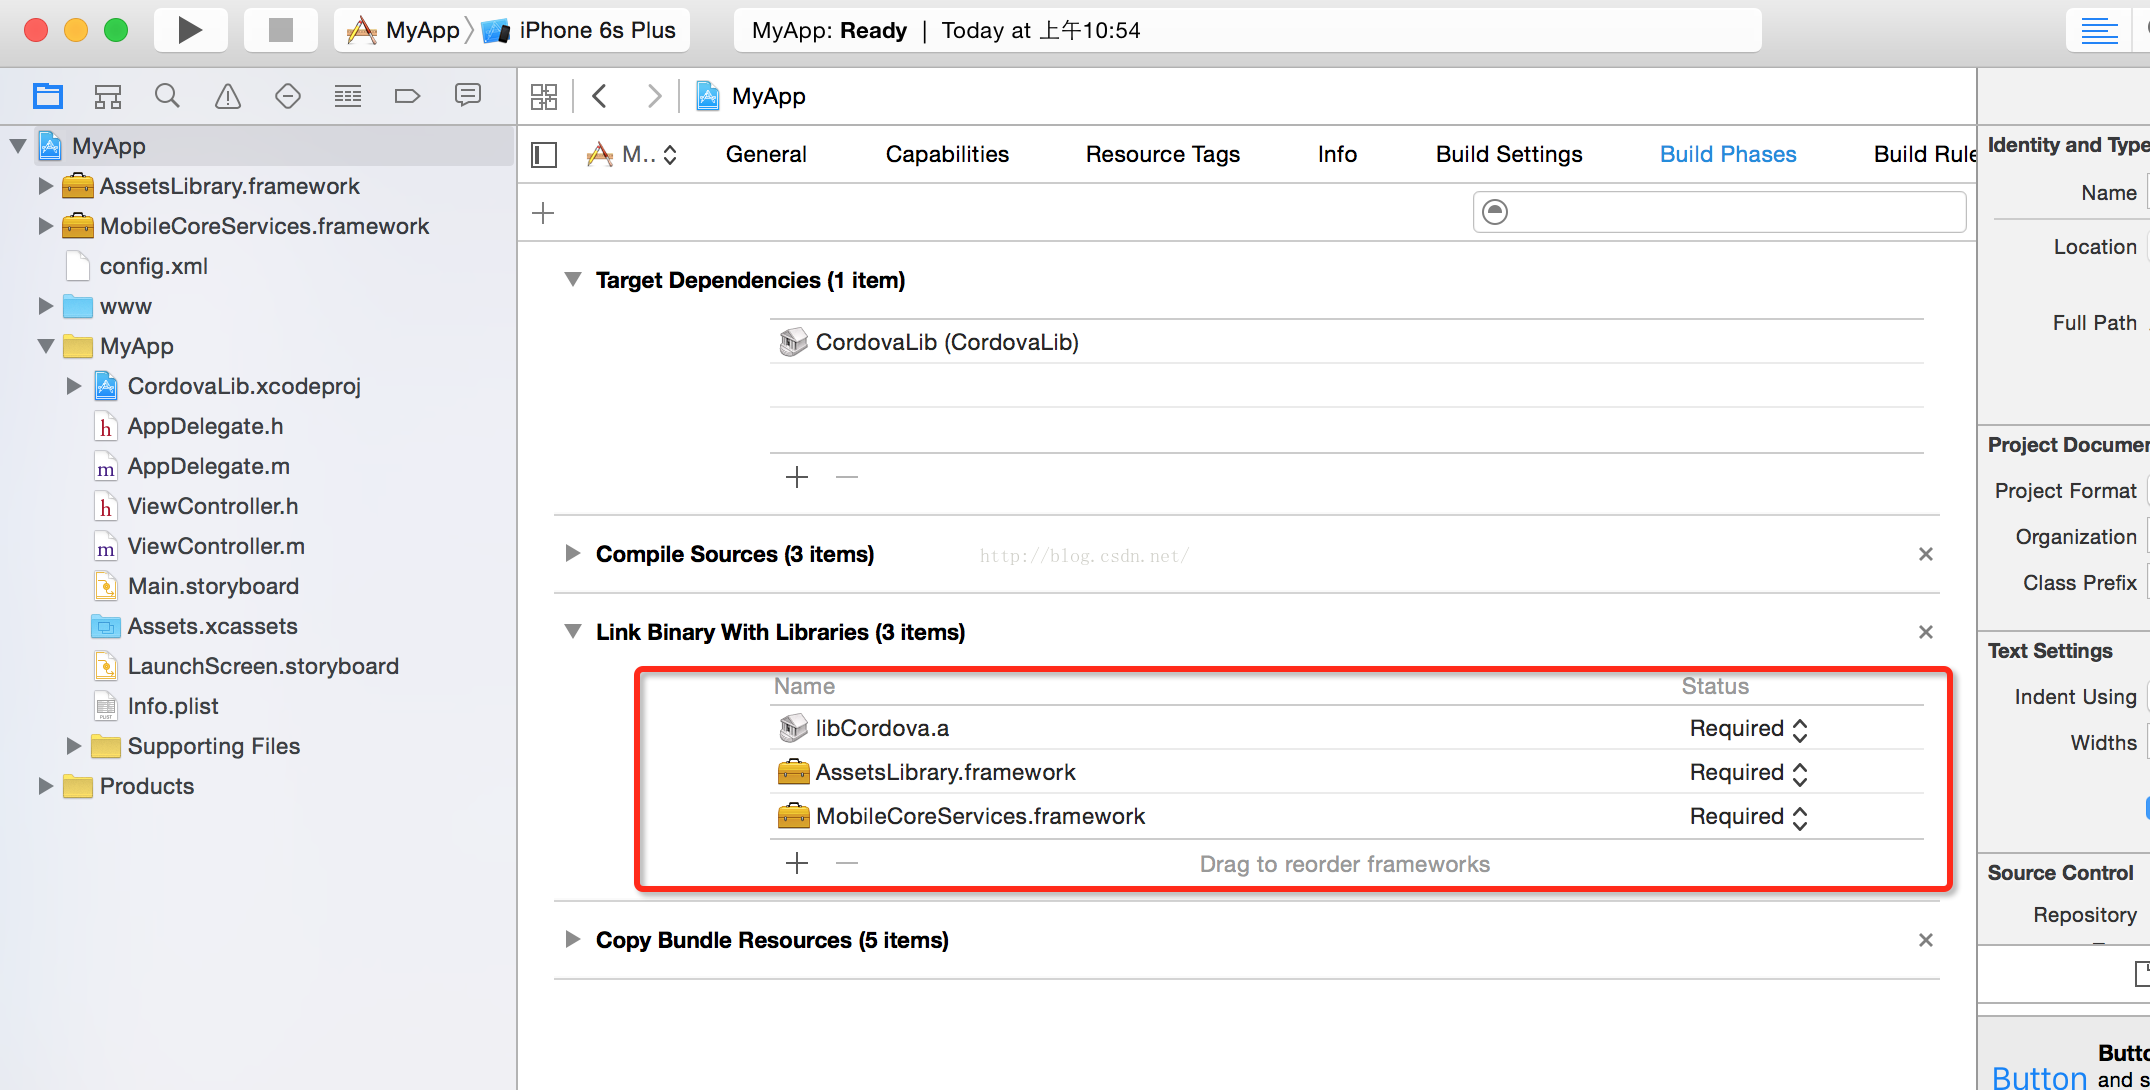
Task: Remove a library with the minus under frameworks
Action: click(x=847, y=863)
